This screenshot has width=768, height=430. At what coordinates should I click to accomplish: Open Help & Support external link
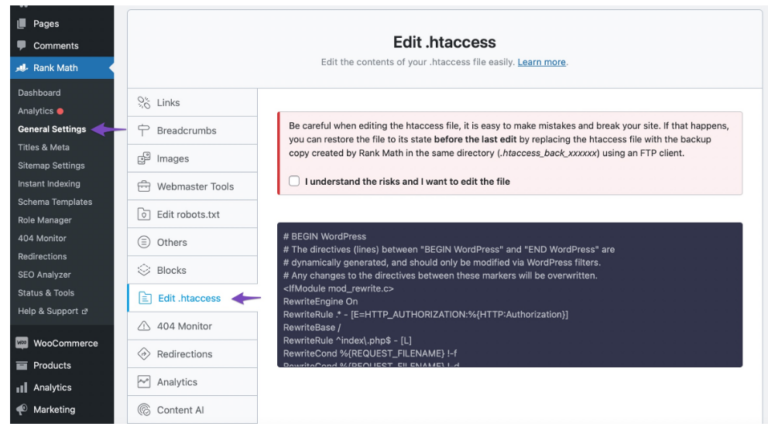52,311
